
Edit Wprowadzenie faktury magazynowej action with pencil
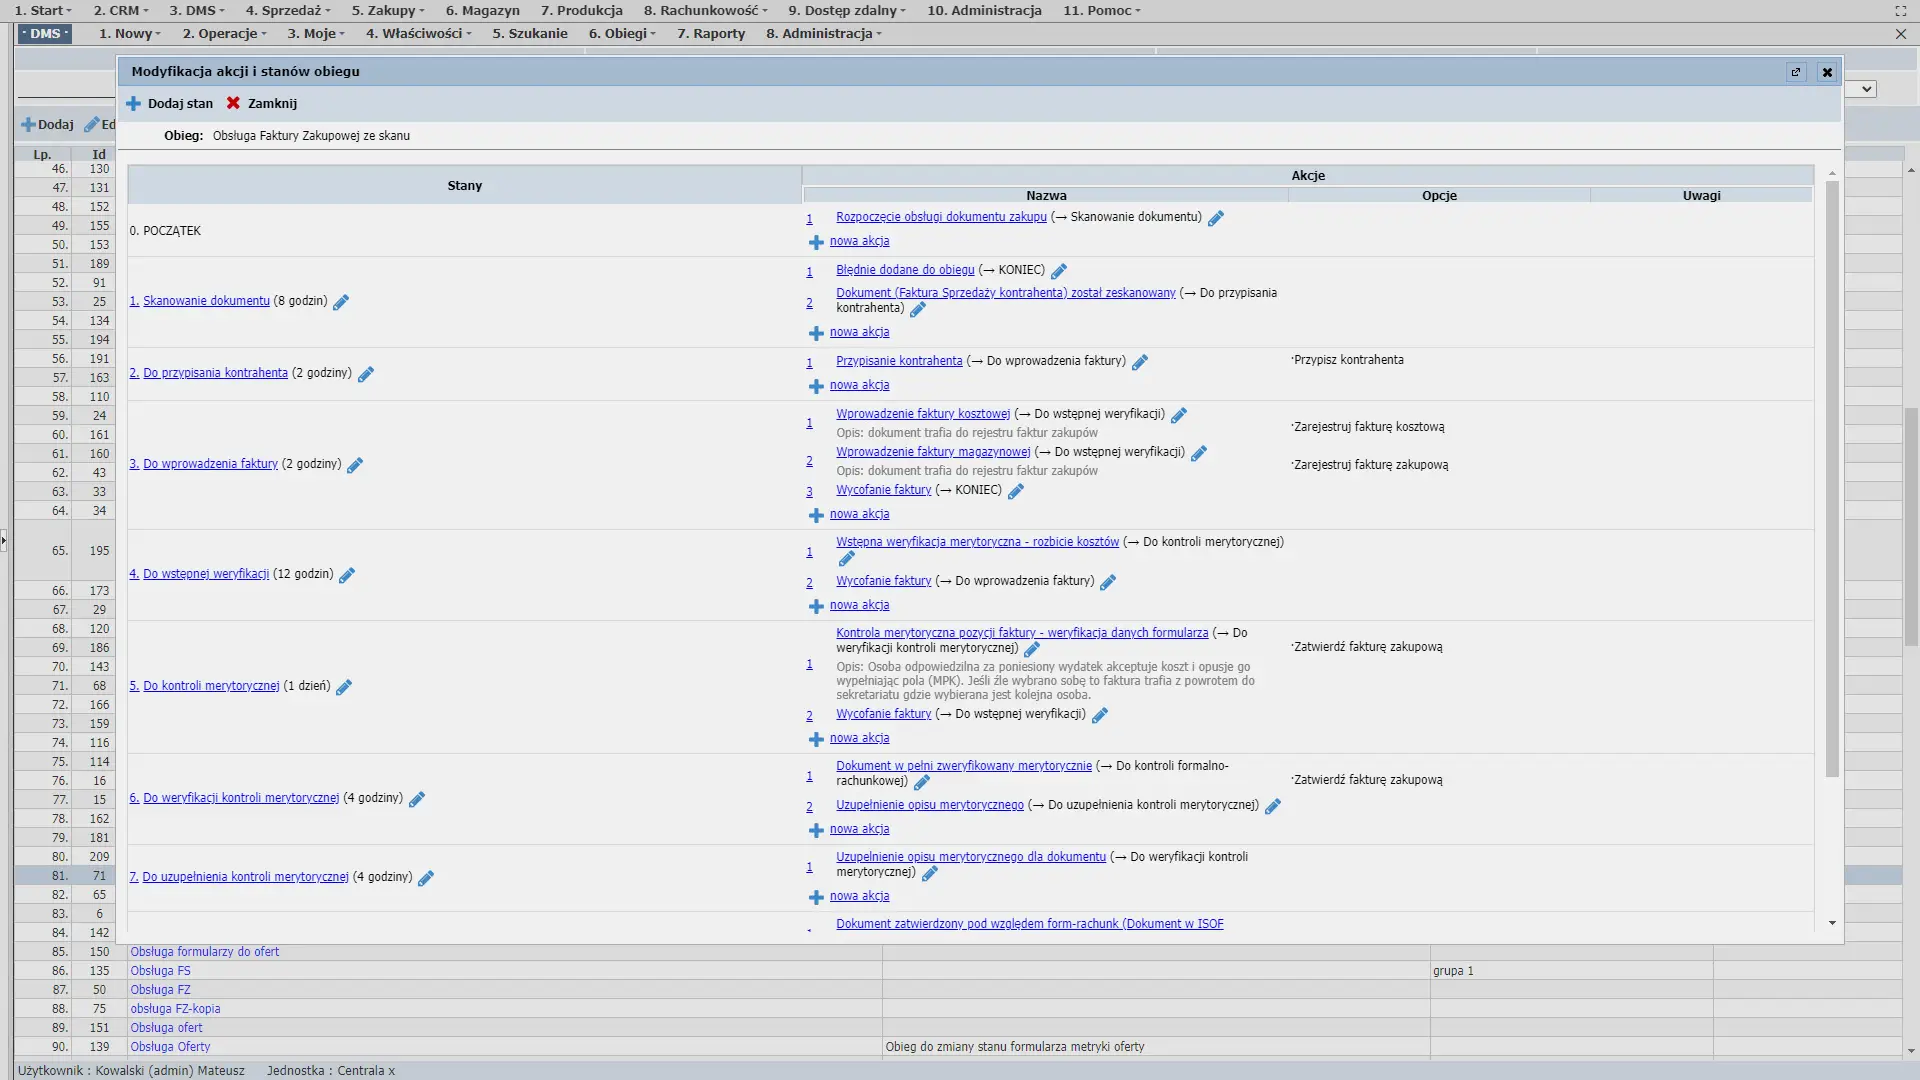pos(1199,453)
